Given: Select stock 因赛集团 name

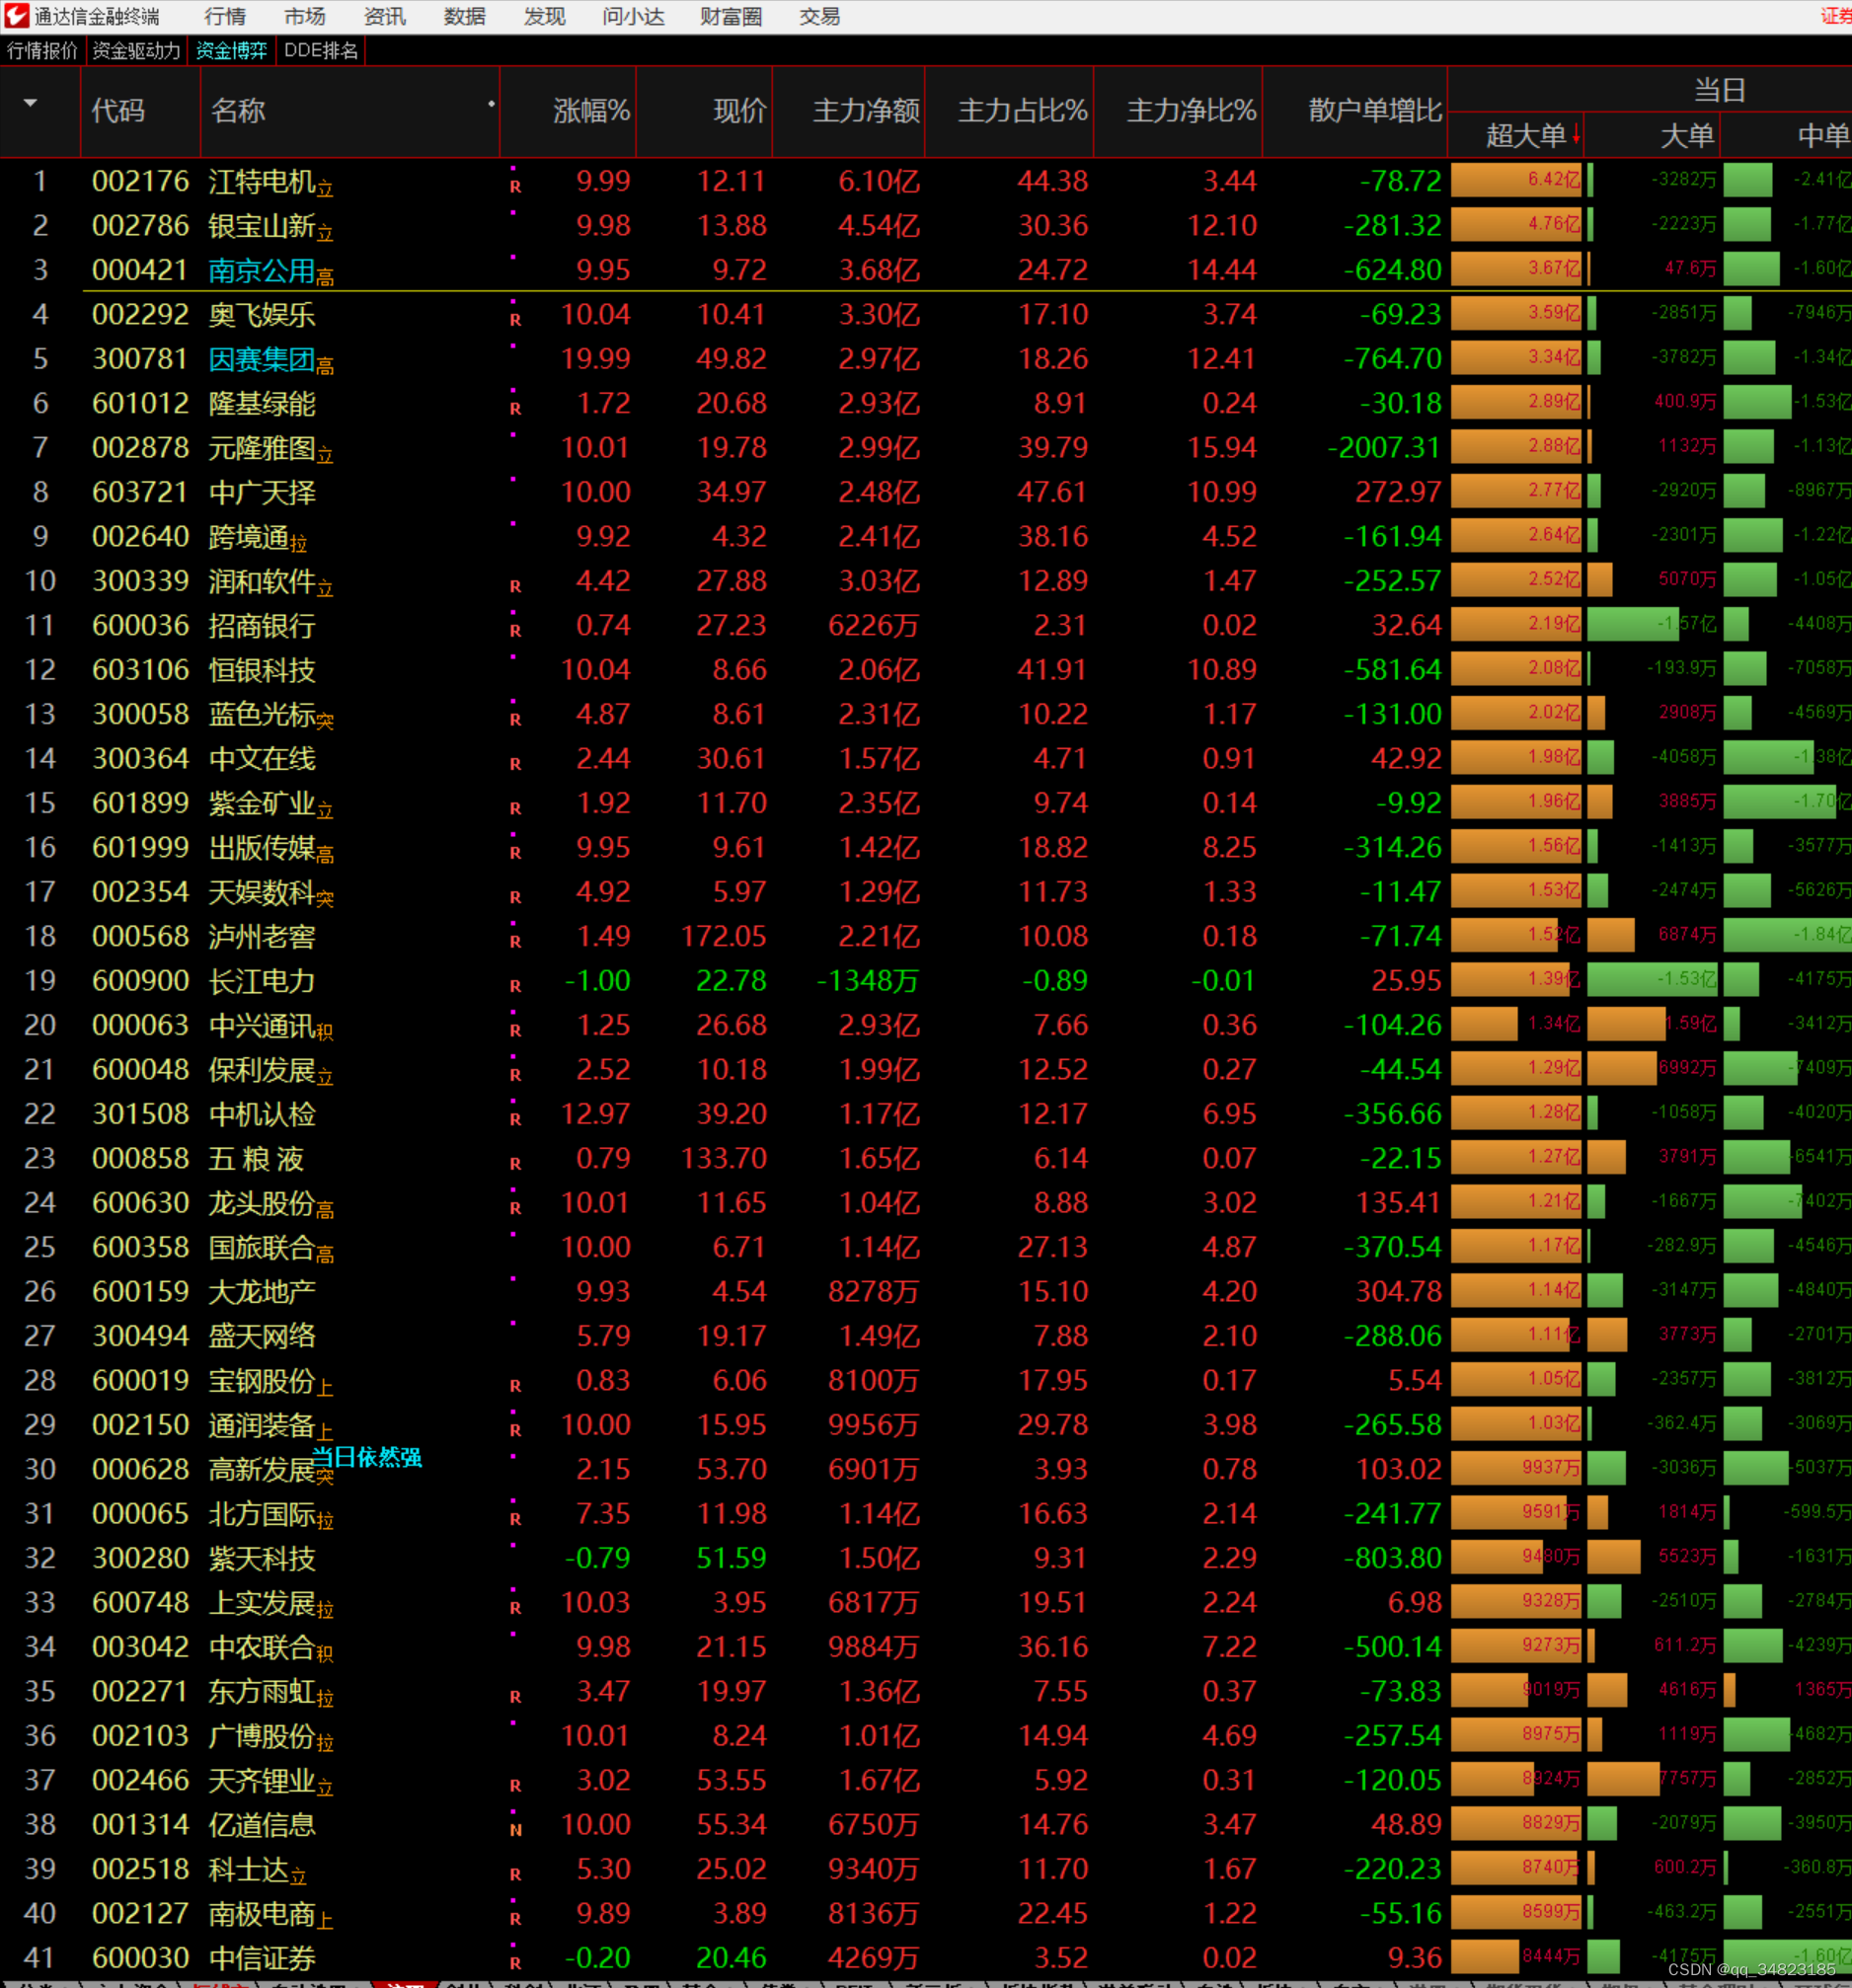Looking at the screenshot, I should [262, 359].
